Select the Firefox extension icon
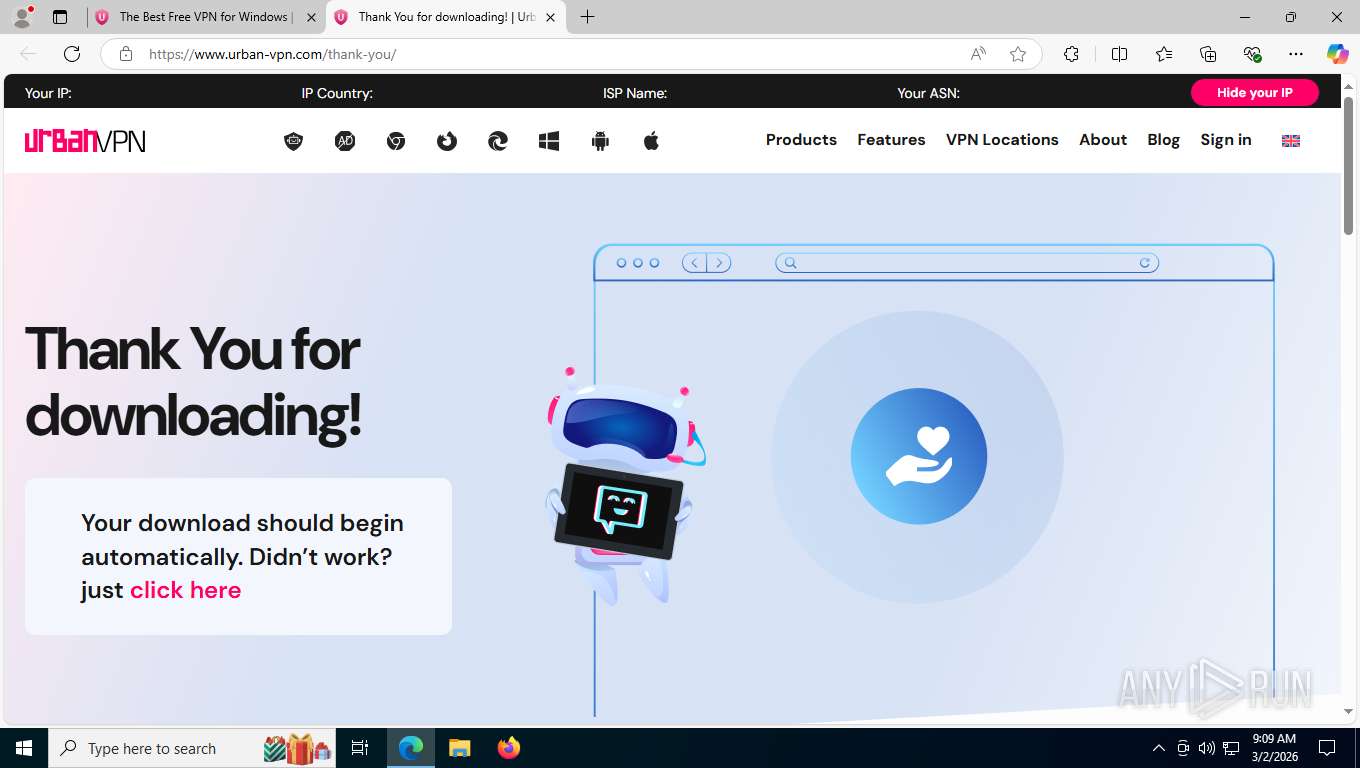 click(447, 141)
